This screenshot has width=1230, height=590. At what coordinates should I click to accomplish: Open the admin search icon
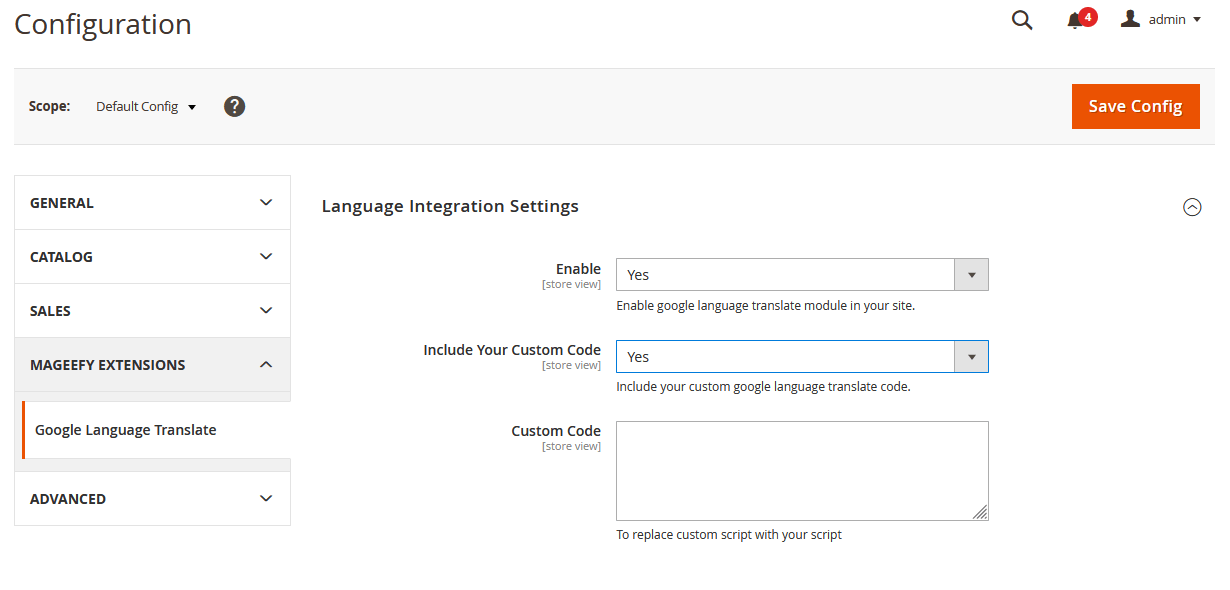(1021, 20)
